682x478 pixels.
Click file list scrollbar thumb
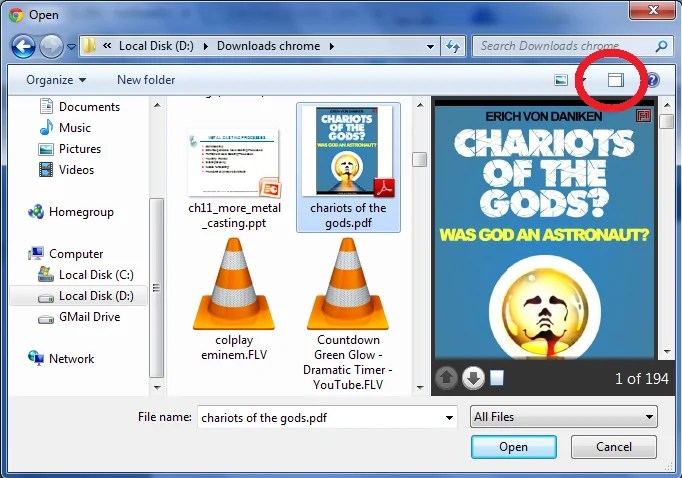point(420,159)
